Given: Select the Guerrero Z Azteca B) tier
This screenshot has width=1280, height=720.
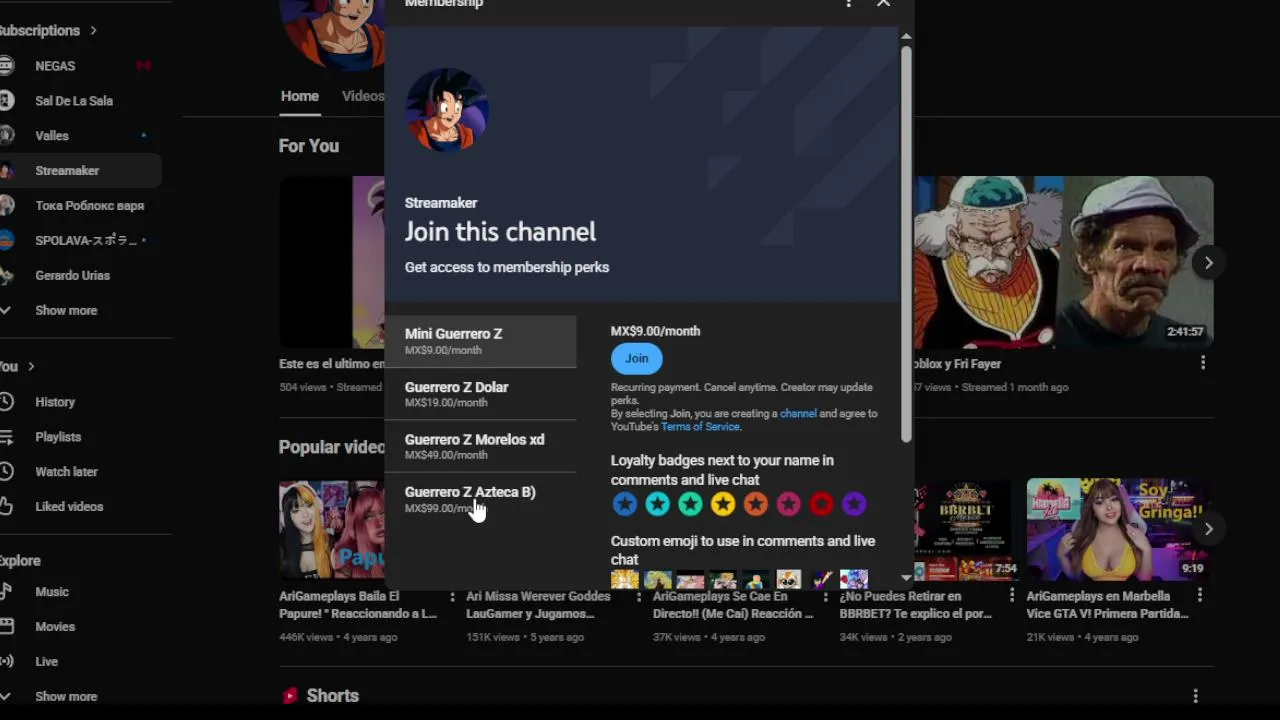Looking at the screenshot, I should (x=481, y=499).
